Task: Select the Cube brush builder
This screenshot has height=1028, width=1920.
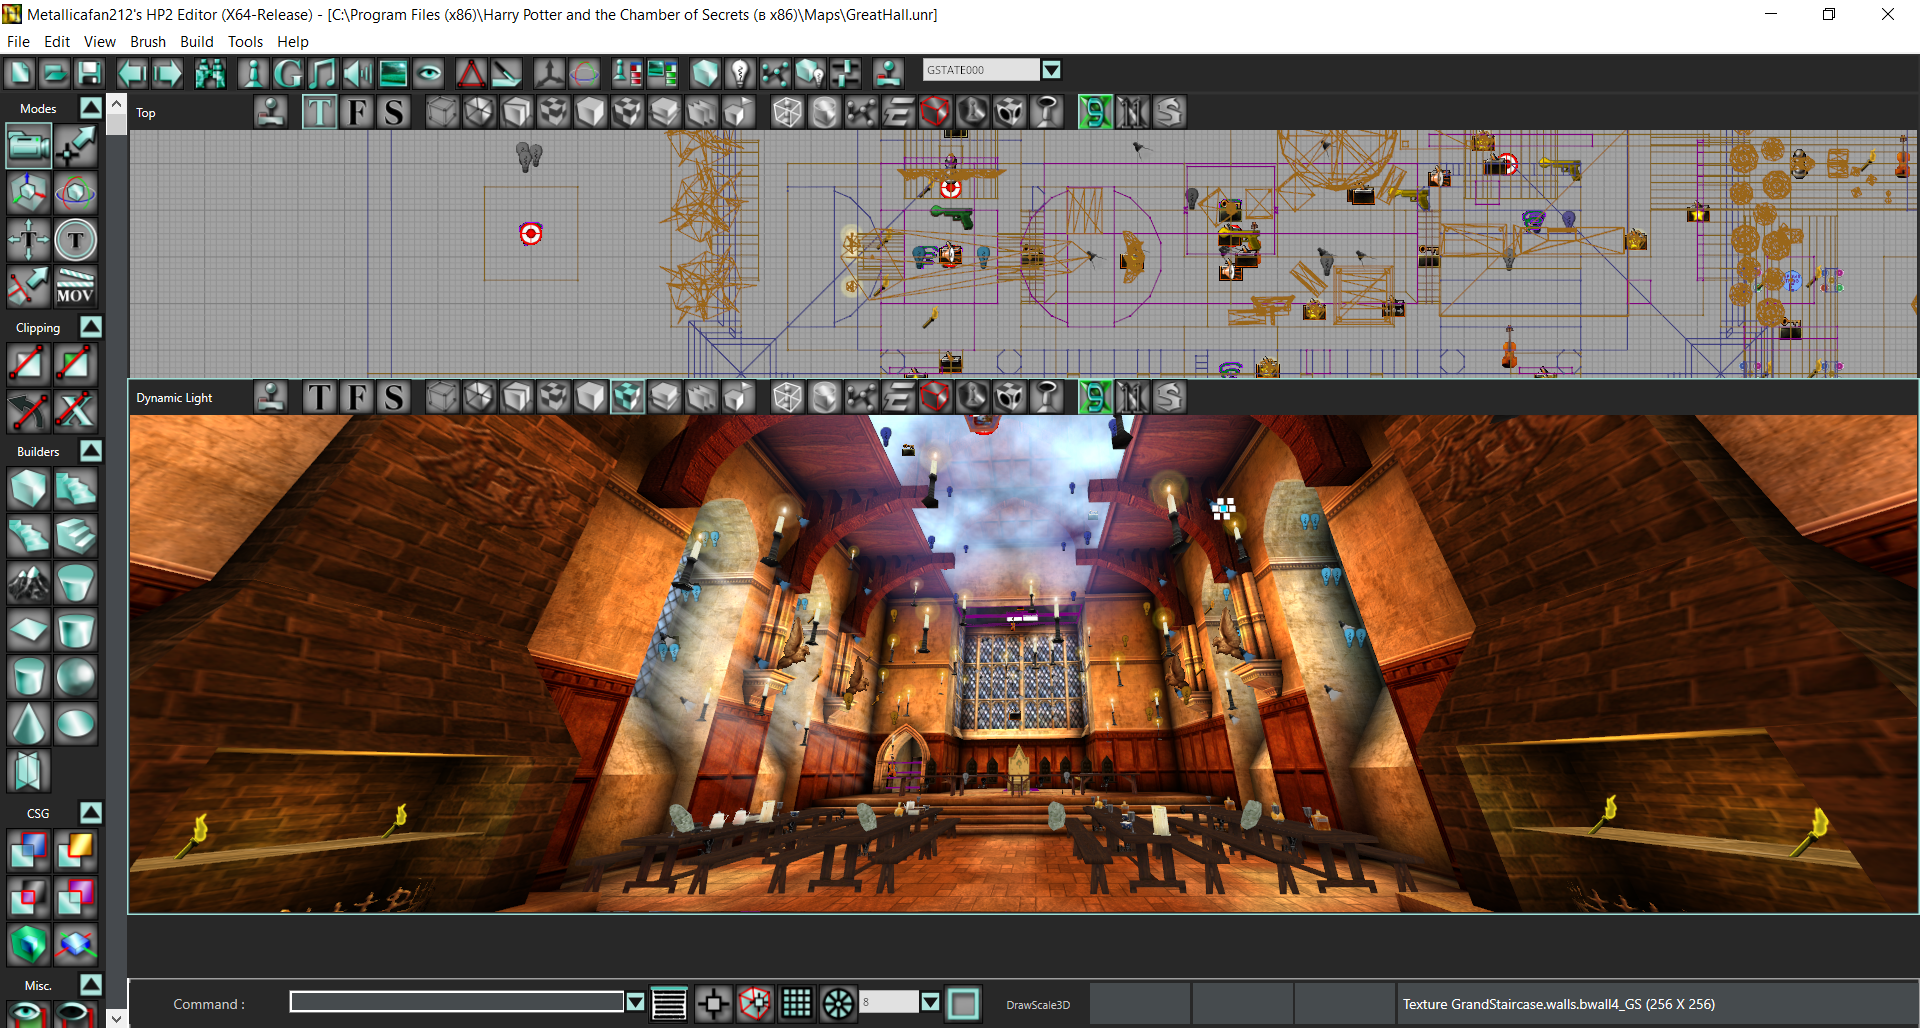Action: pos(28,489)
